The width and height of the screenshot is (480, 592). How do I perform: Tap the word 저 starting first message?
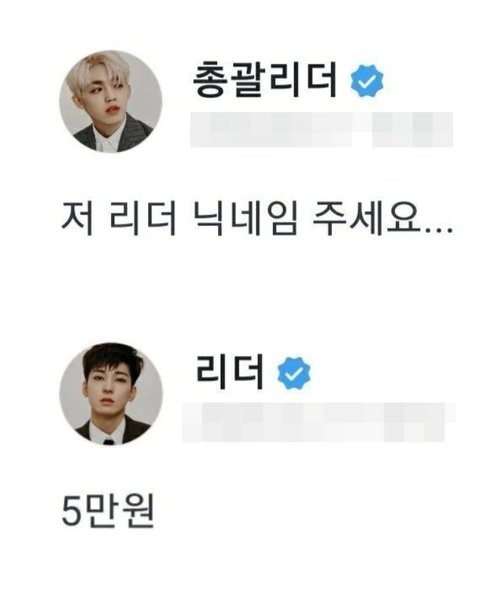pos(77,219)
